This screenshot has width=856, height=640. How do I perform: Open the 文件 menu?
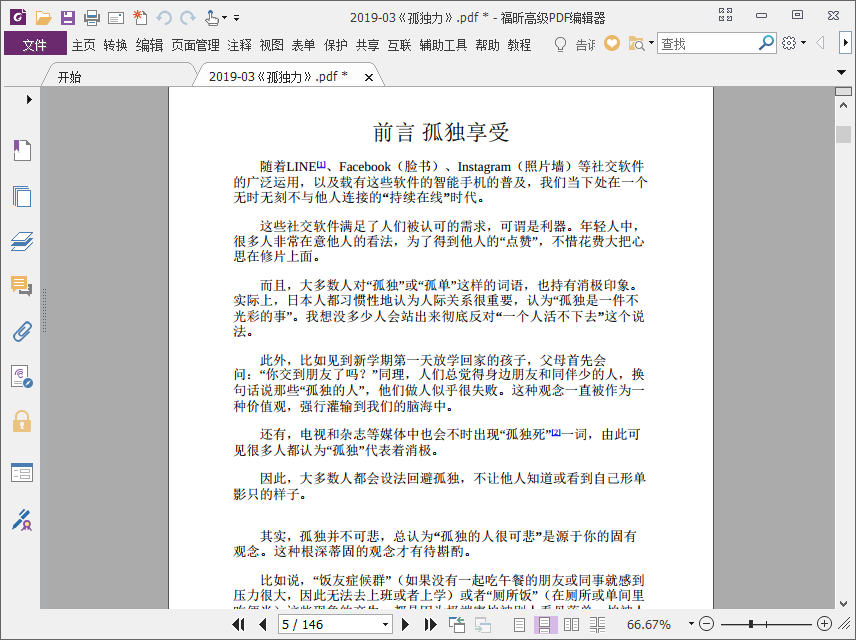(x=35, y=44)
